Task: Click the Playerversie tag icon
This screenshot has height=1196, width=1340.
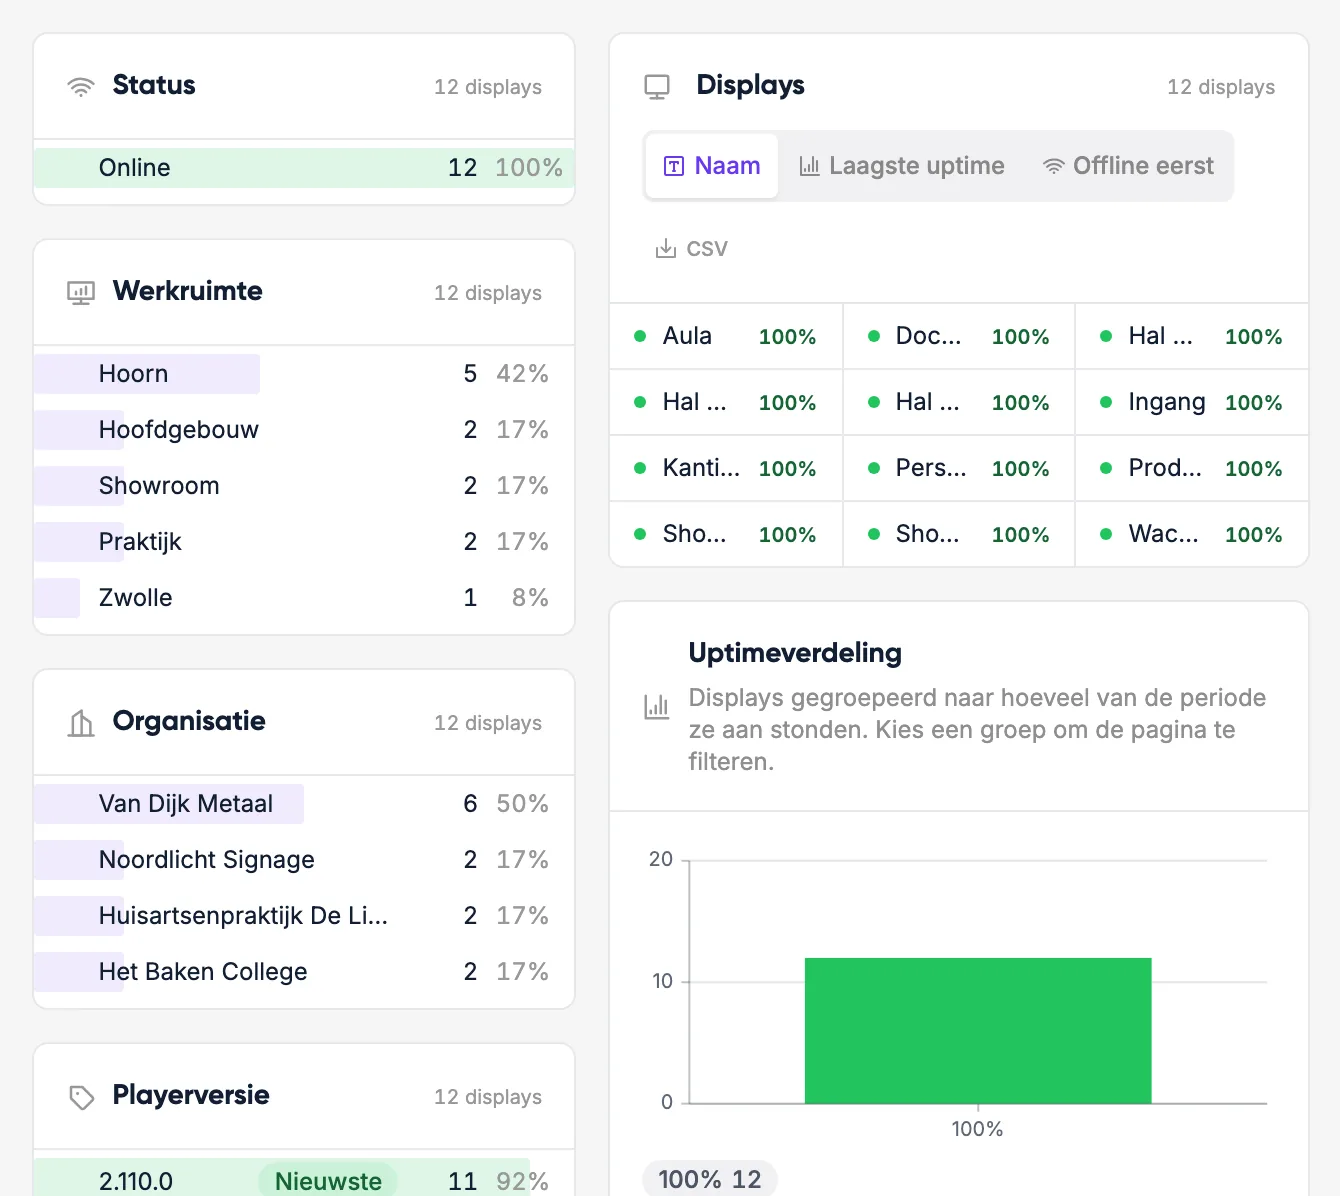Action: (82, 1097)
